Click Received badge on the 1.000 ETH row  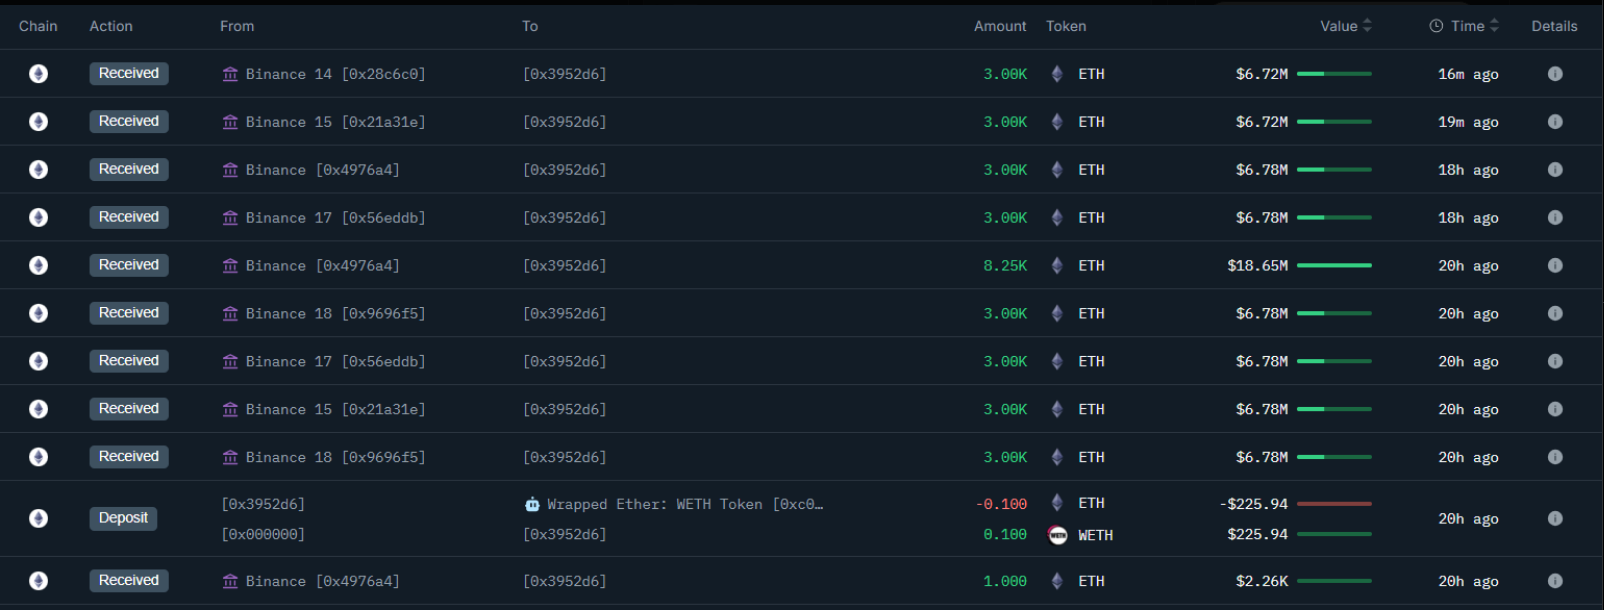[x=129, y=580]
